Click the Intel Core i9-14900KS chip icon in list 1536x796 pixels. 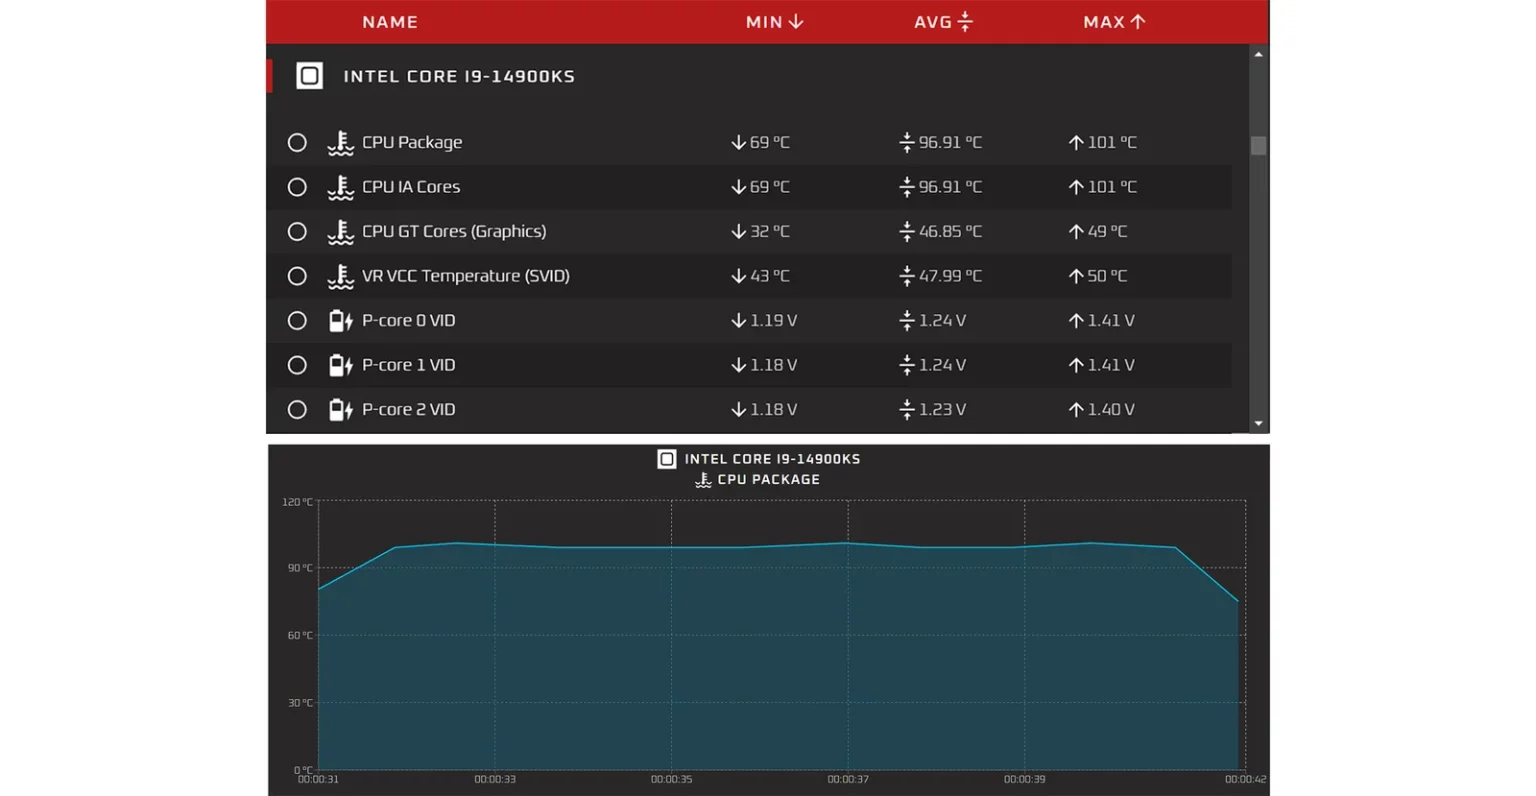pyautogui.click(x=310, y=76)
